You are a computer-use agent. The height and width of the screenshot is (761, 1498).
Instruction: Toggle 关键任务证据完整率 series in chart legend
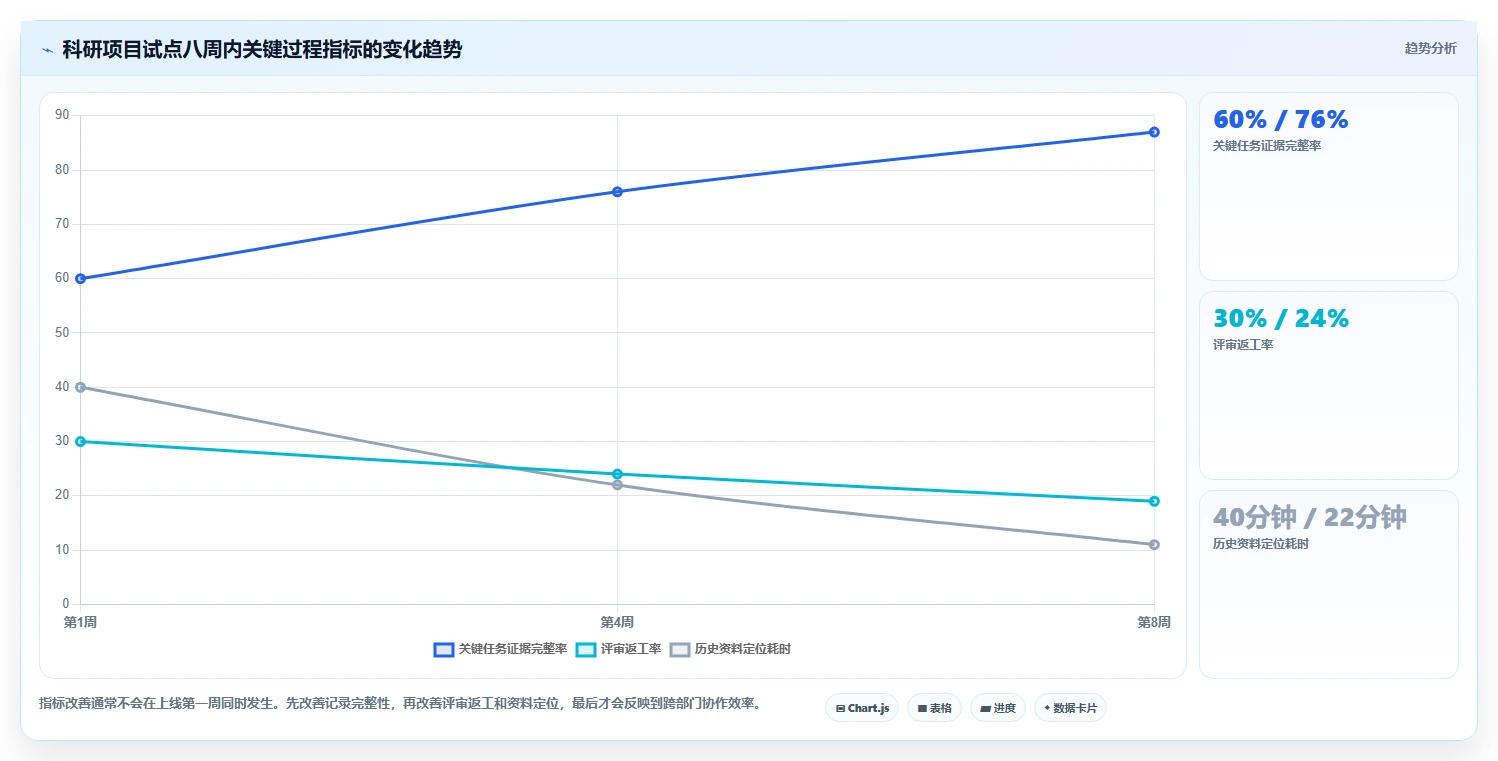coord(500,649)
